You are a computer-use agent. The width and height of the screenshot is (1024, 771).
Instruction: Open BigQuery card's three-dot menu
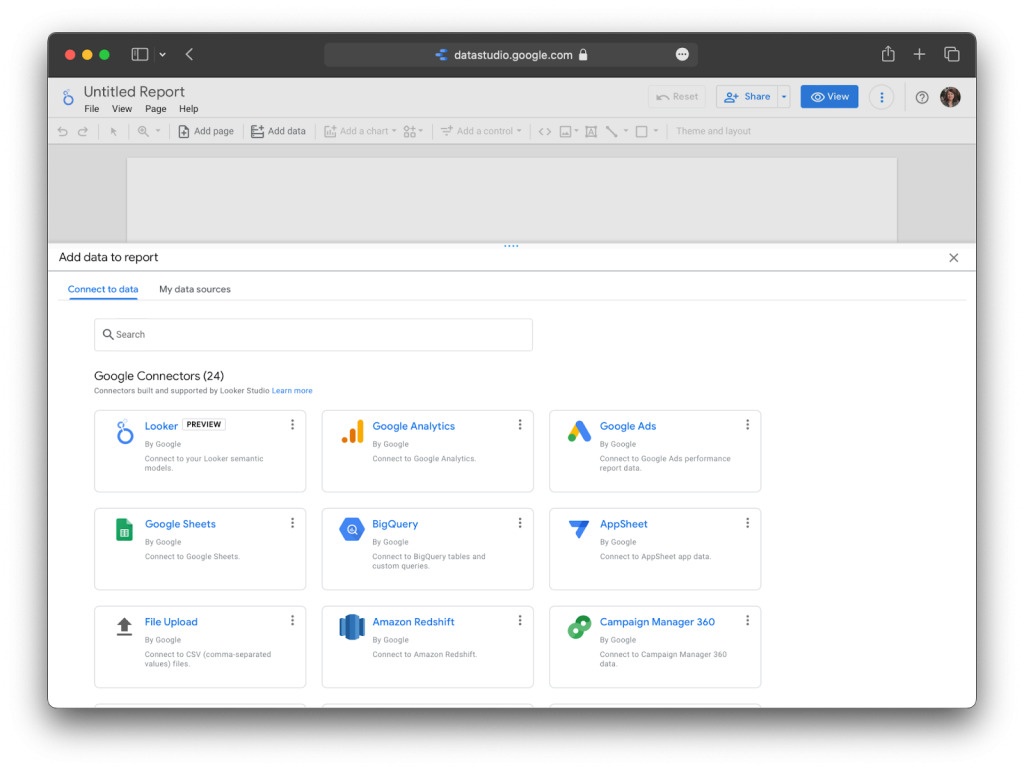click(x=520, y=523)
